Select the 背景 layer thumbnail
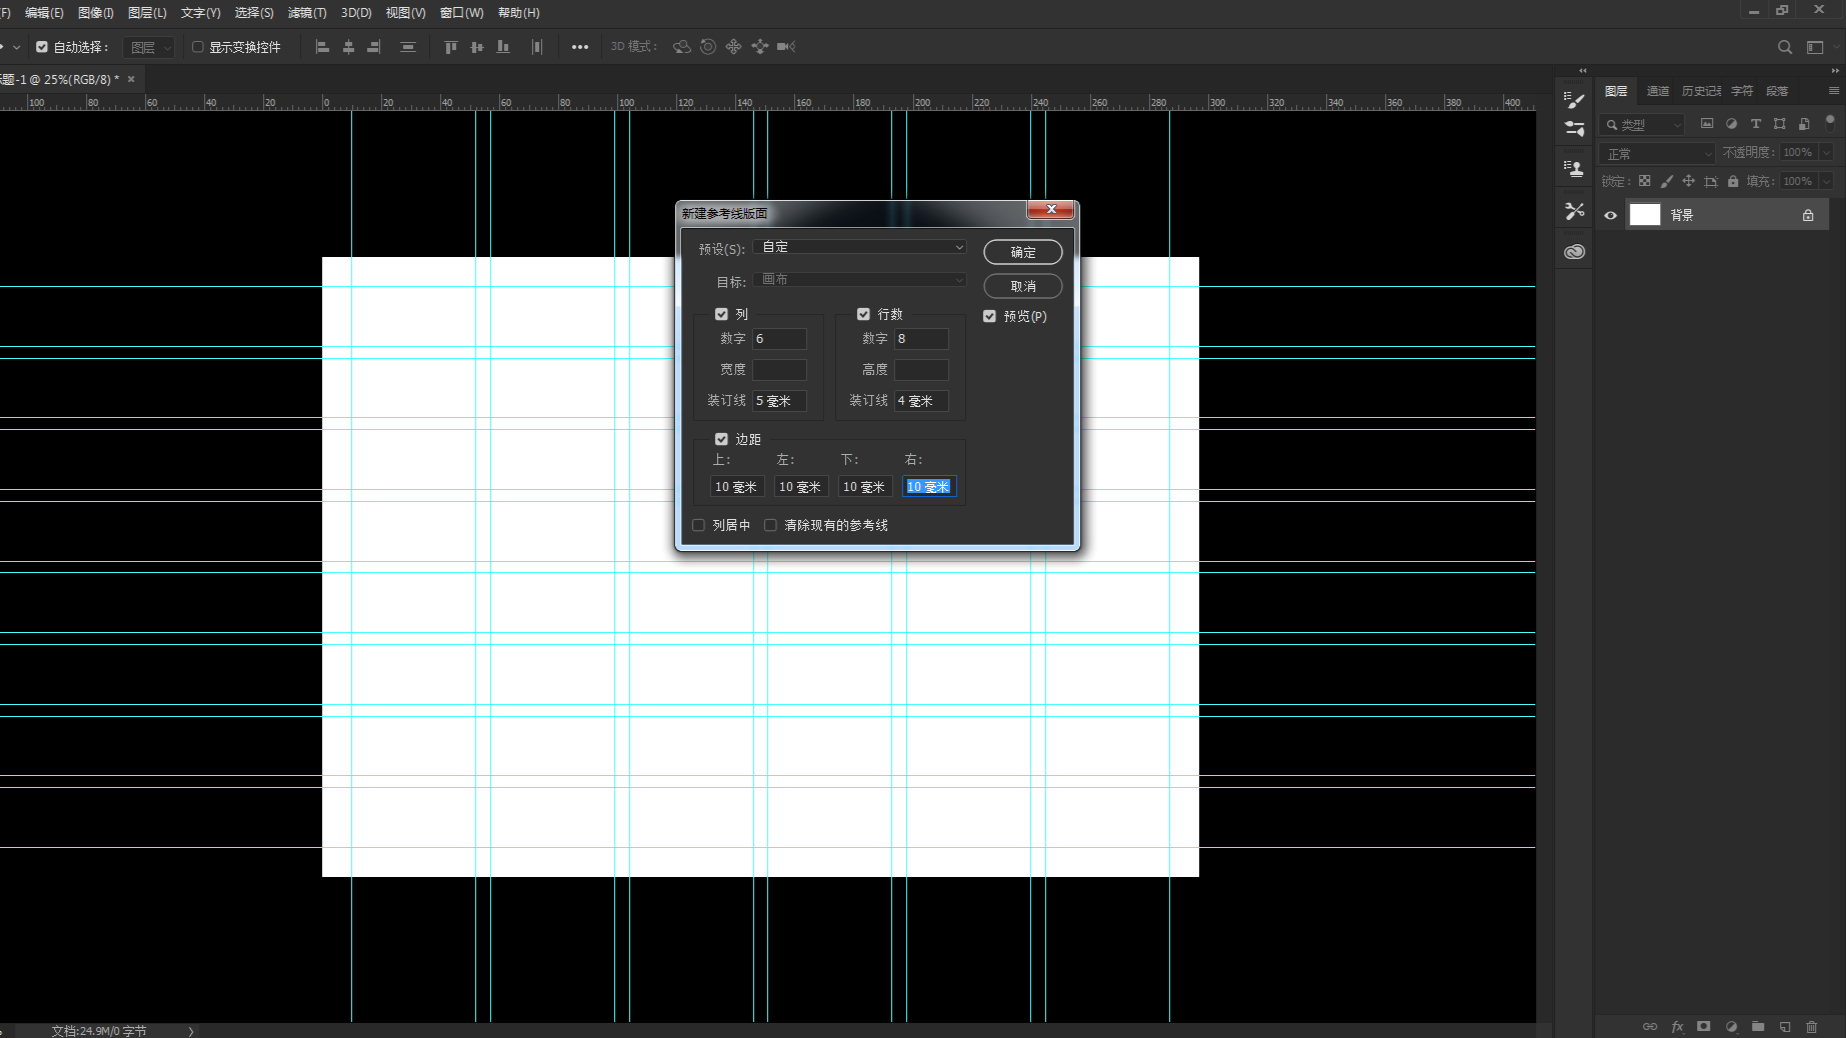Image resolution: width=1846 pixels, height=1038 pixels. 1644,215
